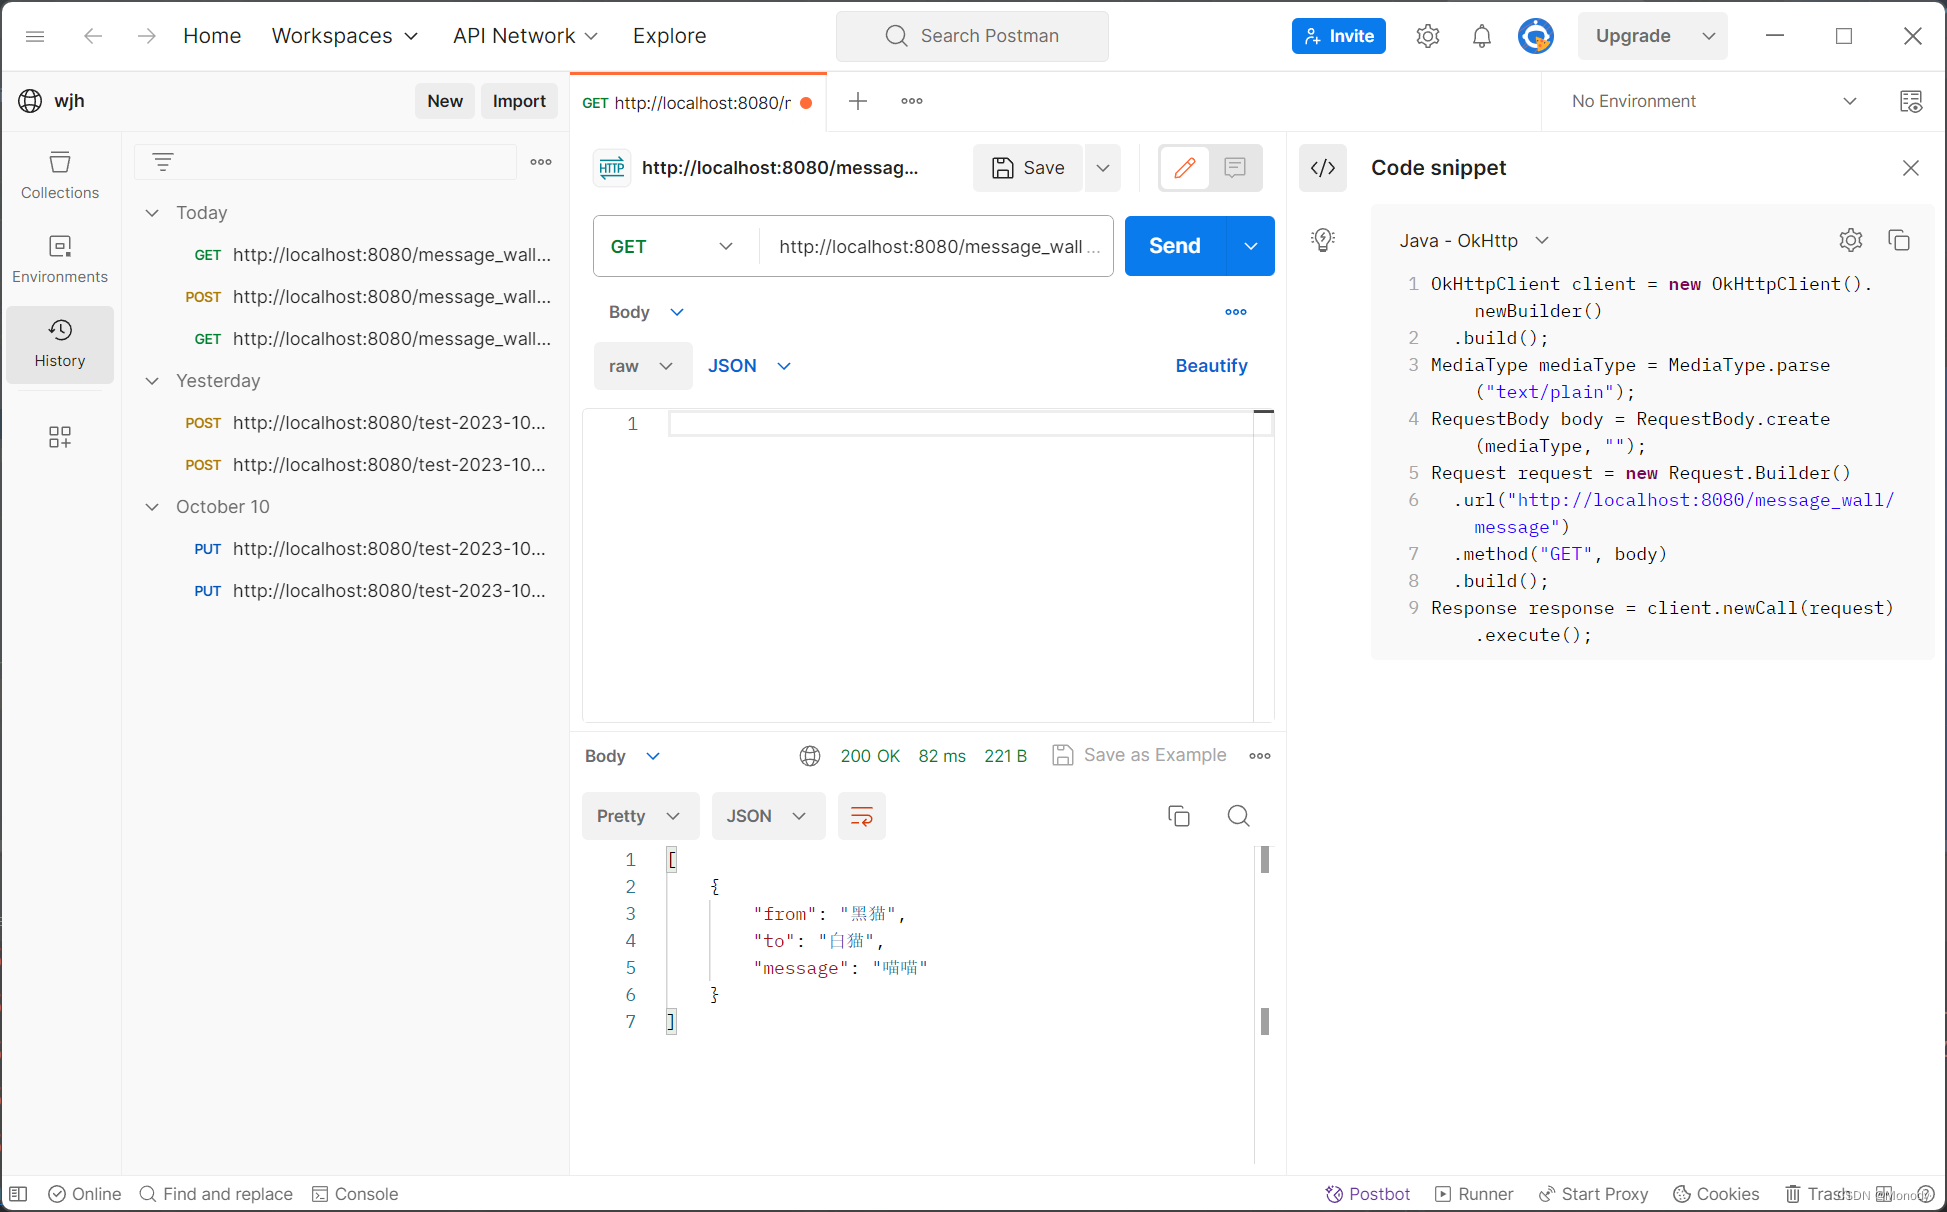
Task: Open Collections in the sidebar
Action: 60,176
